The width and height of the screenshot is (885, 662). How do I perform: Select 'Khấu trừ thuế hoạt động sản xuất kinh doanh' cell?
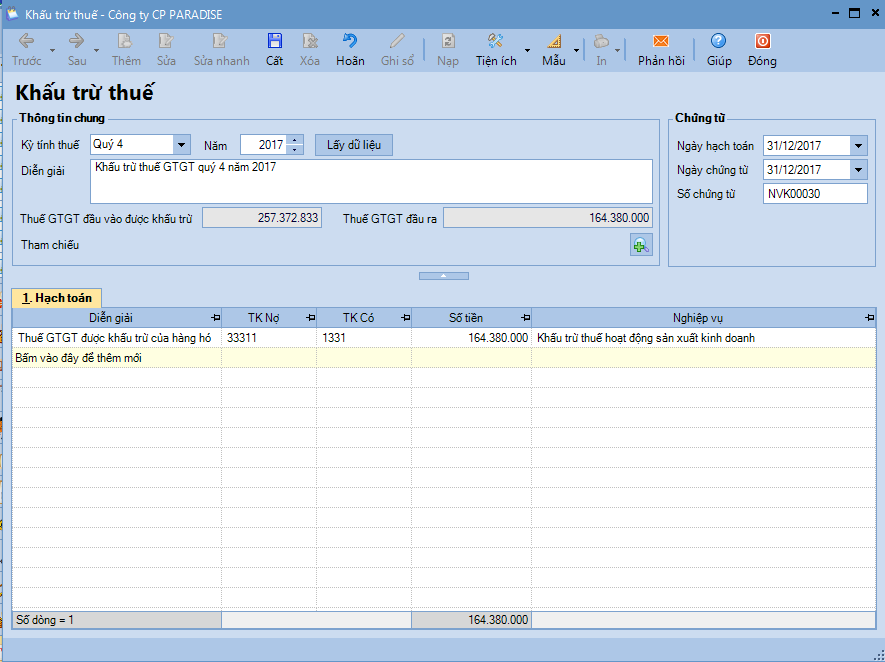point(703,337)
